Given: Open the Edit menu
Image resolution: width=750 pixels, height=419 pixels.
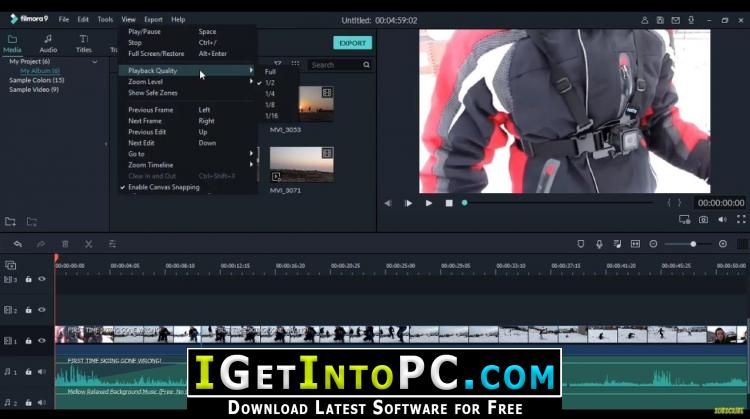Looking at the screenshot, I should [x=83, y=20].
